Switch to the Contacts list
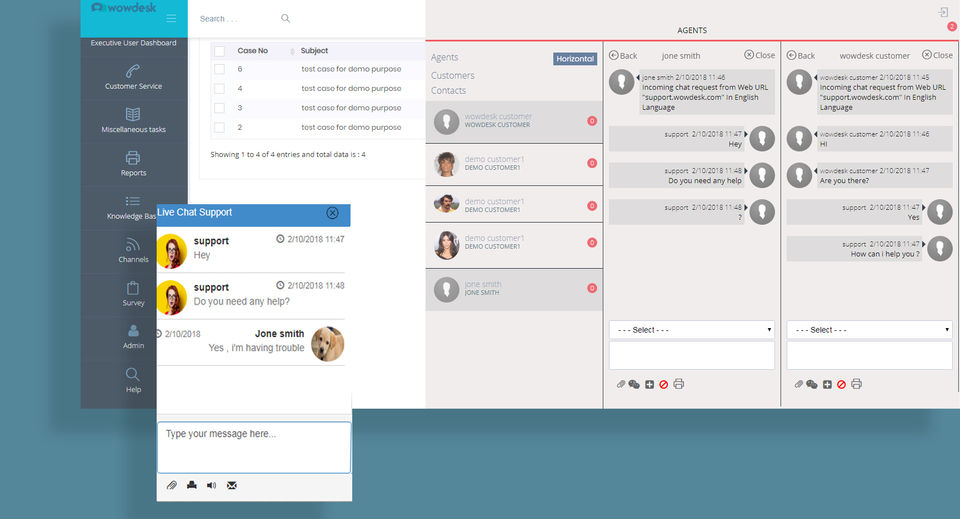This screenshot has height=519, width=960. point(448,91)
